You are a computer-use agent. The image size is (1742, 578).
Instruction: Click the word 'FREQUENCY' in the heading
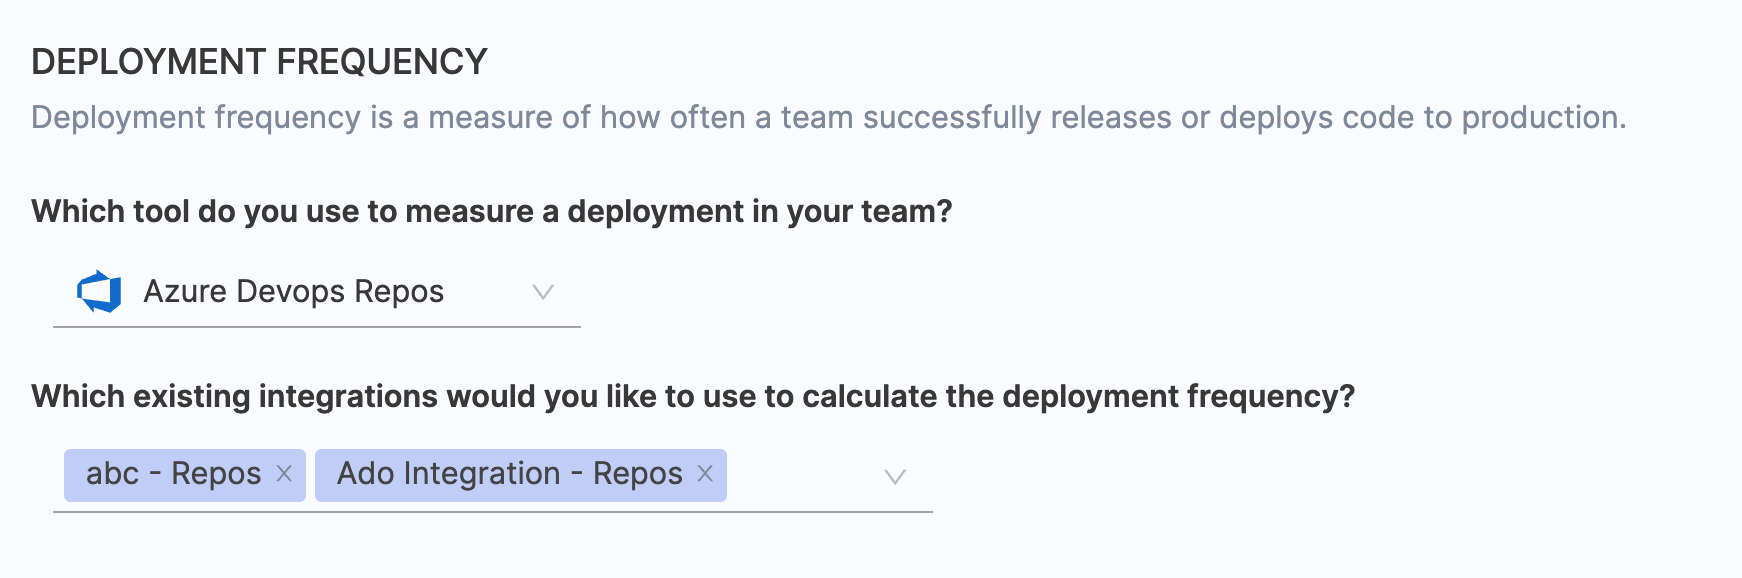point(381,62)
